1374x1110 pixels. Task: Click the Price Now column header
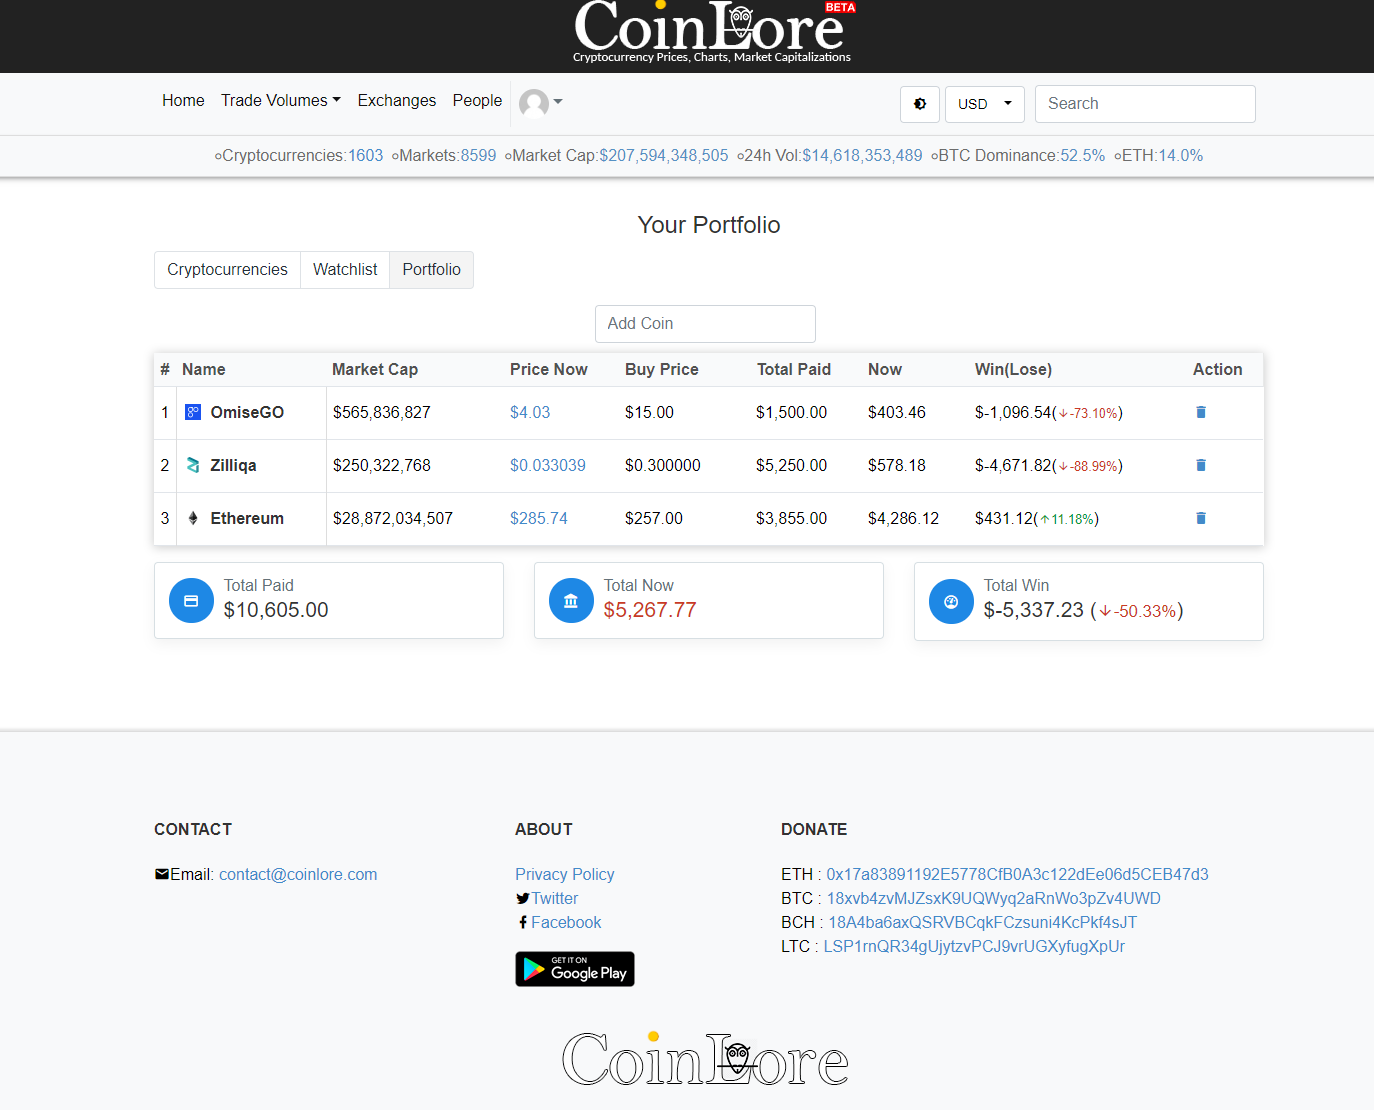tap(549, 369)
